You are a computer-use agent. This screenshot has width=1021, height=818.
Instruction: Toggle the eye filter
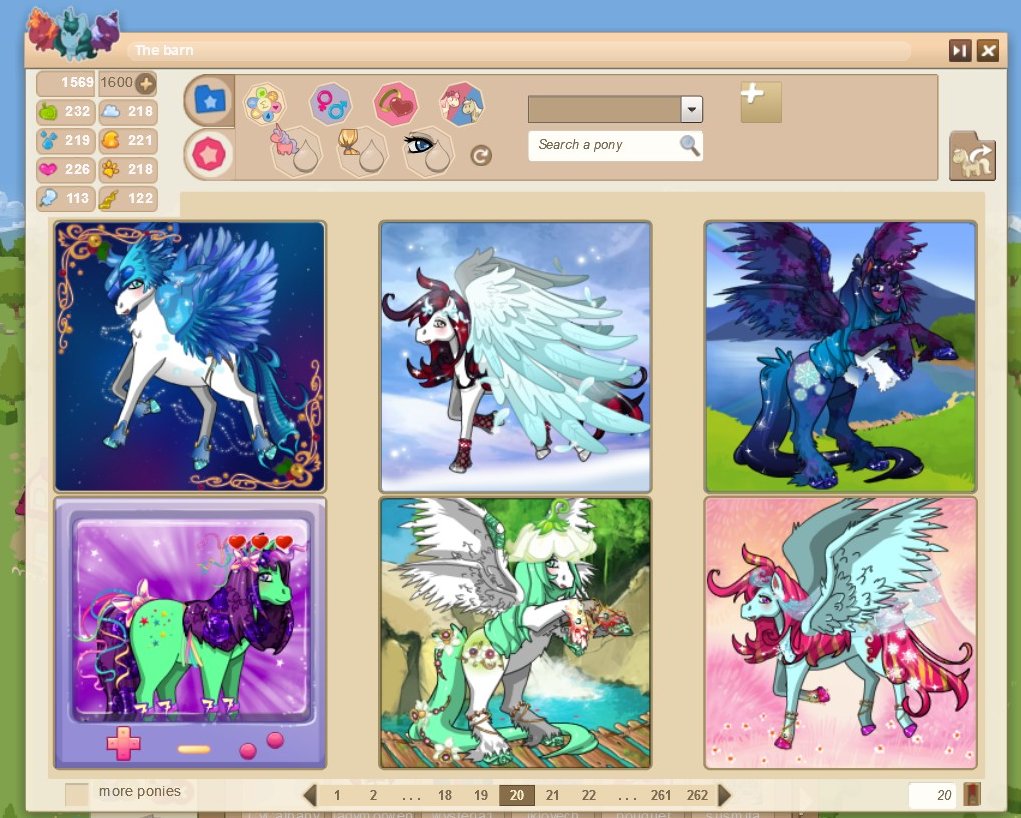pyautogui.click(x=428, y=151)
